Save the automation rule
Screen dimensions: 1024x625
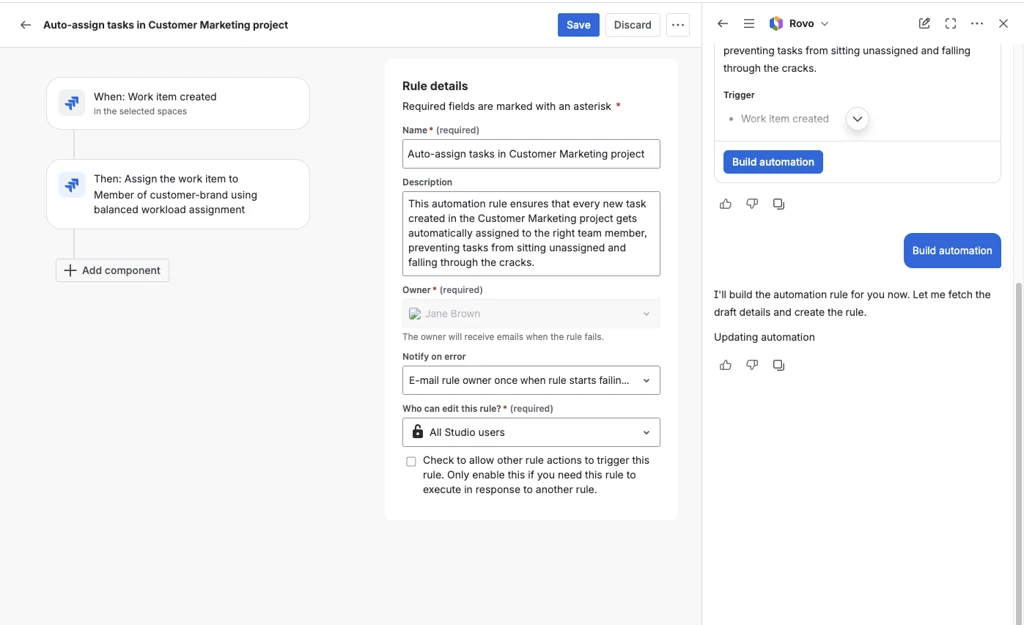click(578, 24)
